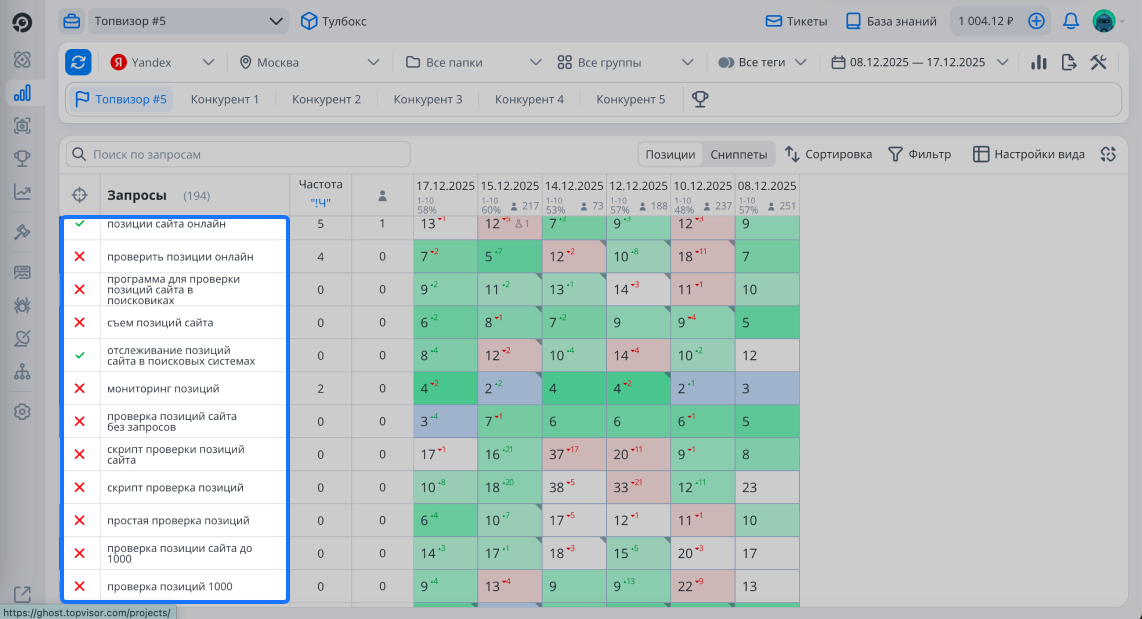Viewport: 1142px width, 619px height.
Task: Add funds with the plus icon
Action: point(1036,21)
